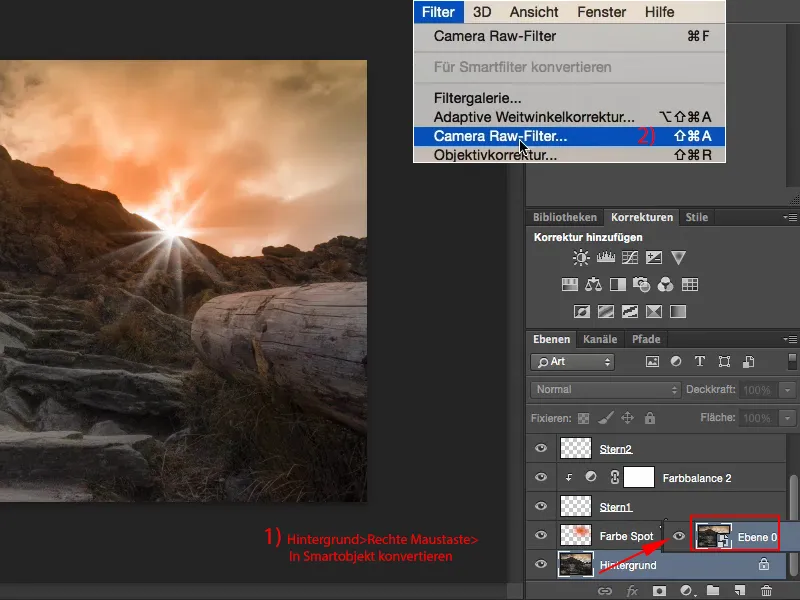Add a Curves adjustment layer
This screenshot has width=800, height=600.
(629, 259)
